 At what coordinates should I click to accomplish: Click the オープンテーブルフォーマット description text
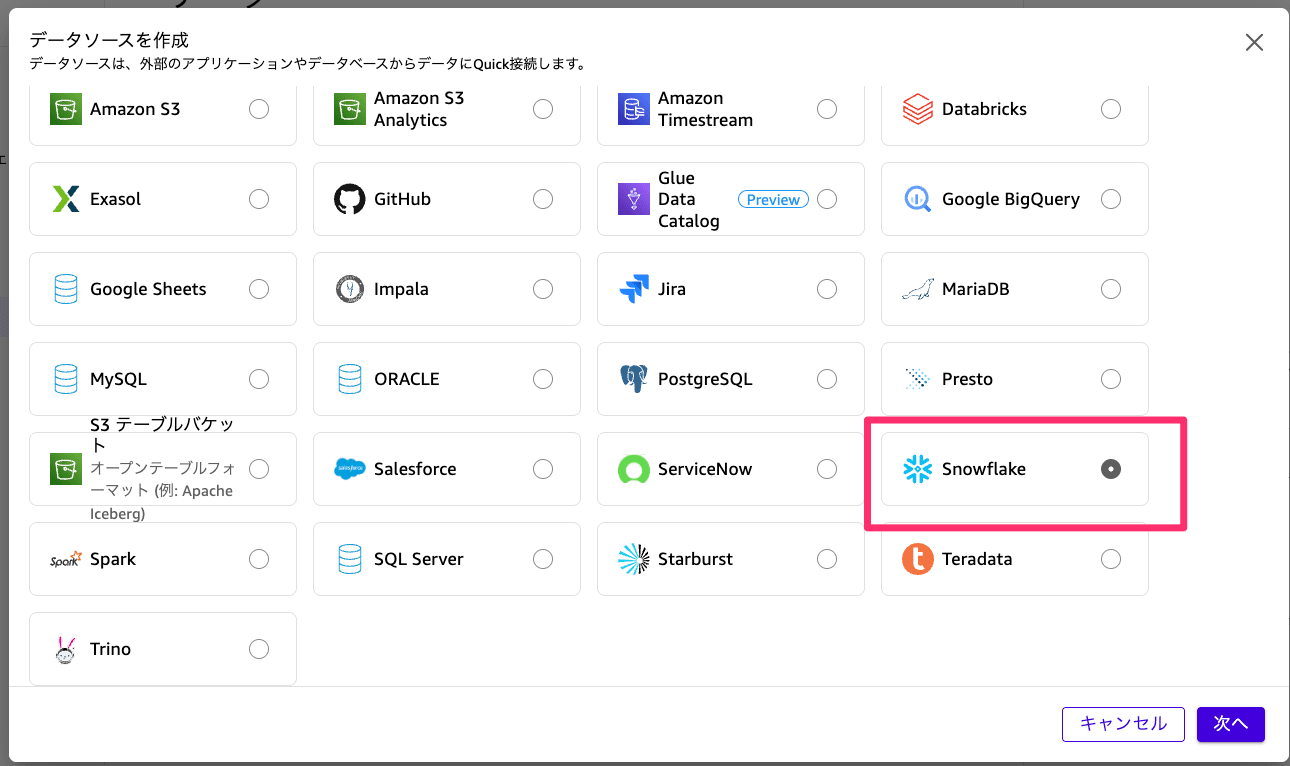point(161,491)
